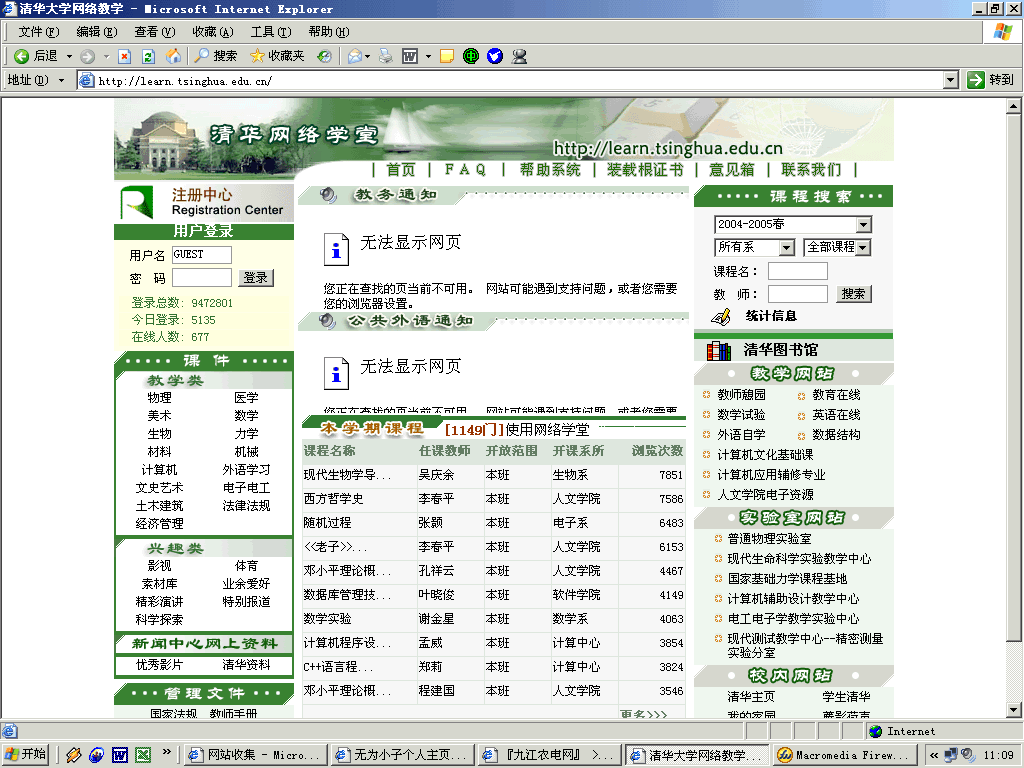The image size is (1024, 768).
Task: Switch to Macromedia Fireworks taskbar window
Action: (x=844, y=755)
